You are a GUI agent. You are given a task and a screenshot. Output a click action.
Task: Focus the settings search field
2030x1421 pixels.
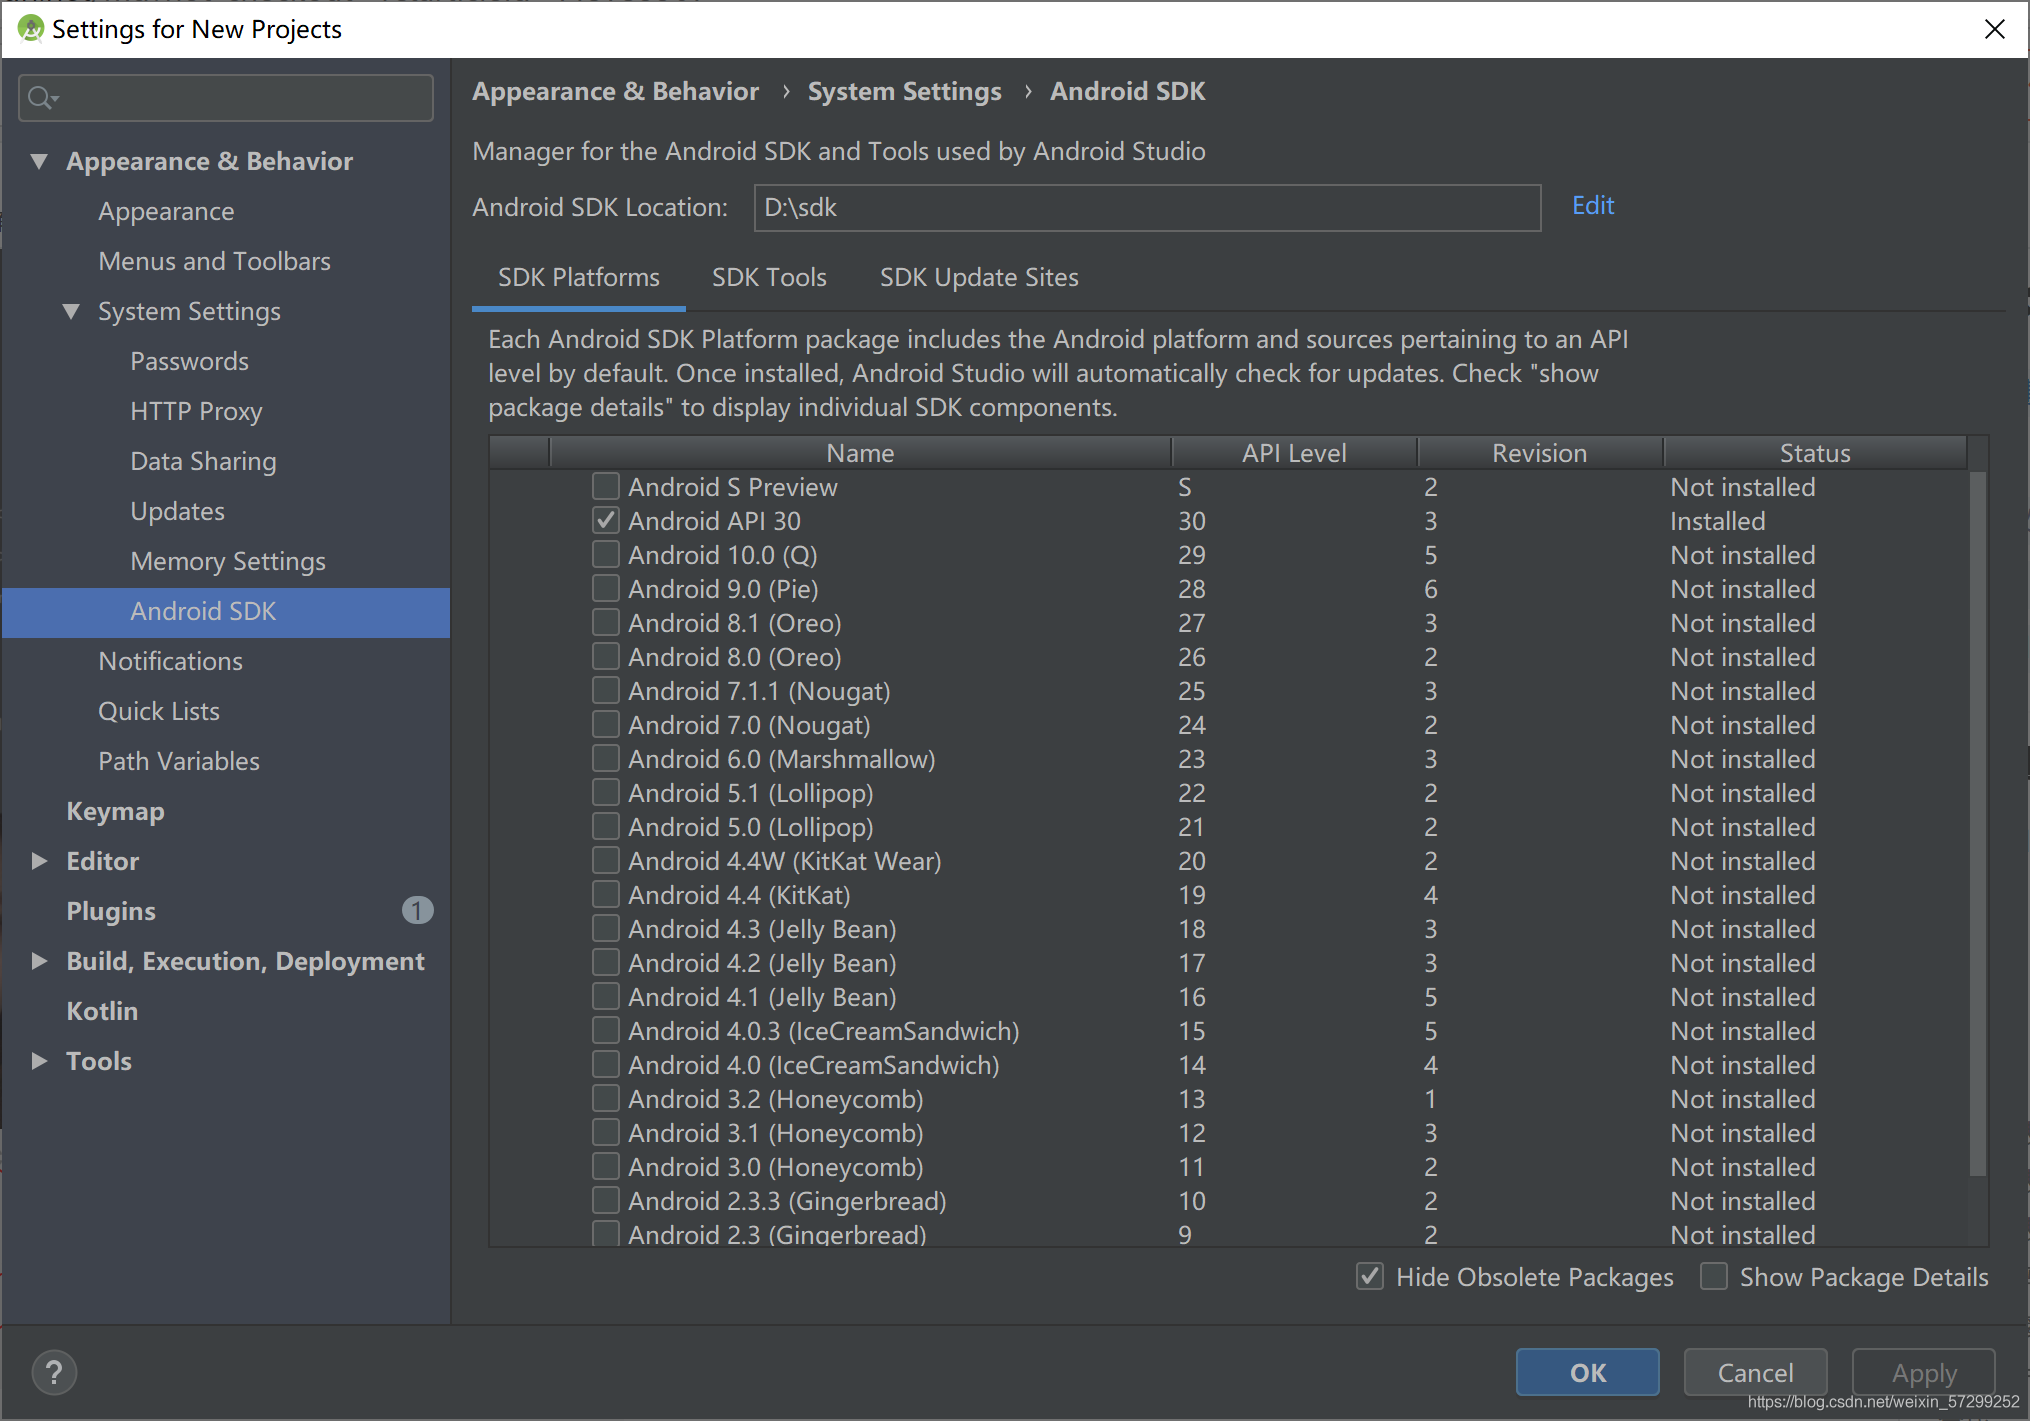226,98
